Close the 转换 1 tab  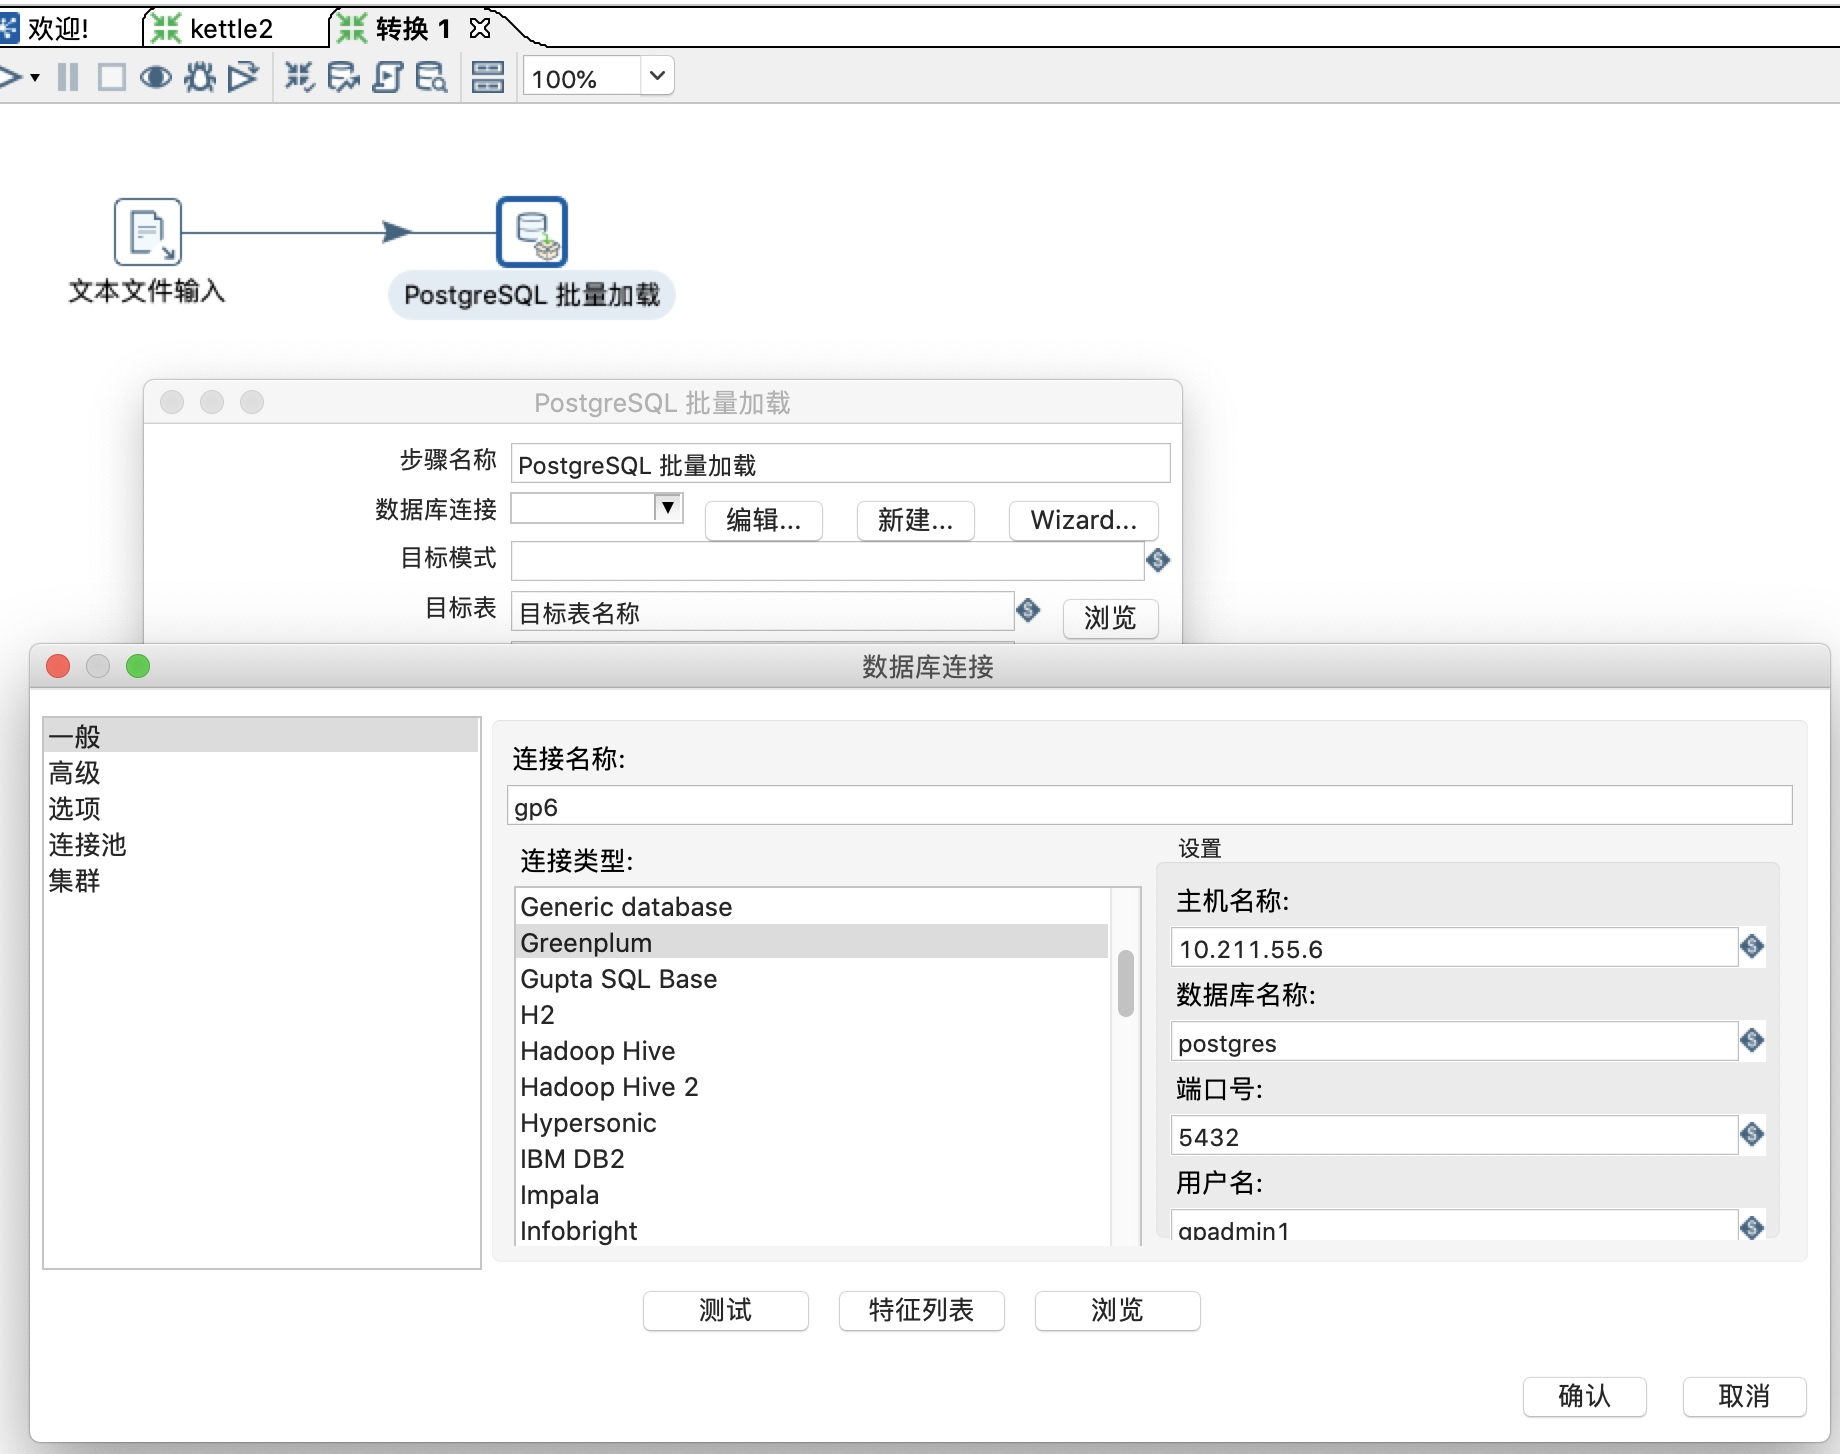(480, 28)
